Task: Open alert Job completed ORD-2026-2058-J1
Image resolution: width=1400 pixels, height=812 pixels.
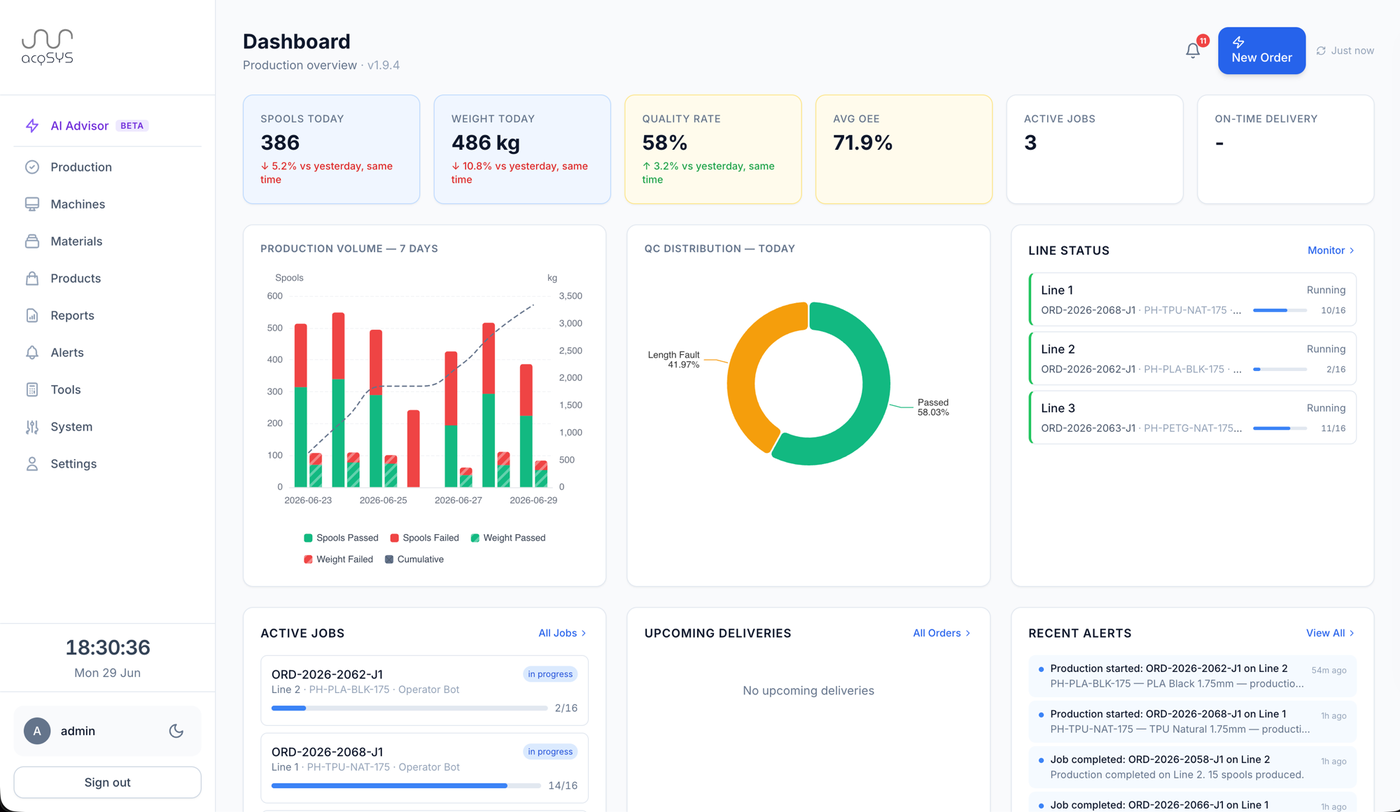Action: tap(1192, 768)
